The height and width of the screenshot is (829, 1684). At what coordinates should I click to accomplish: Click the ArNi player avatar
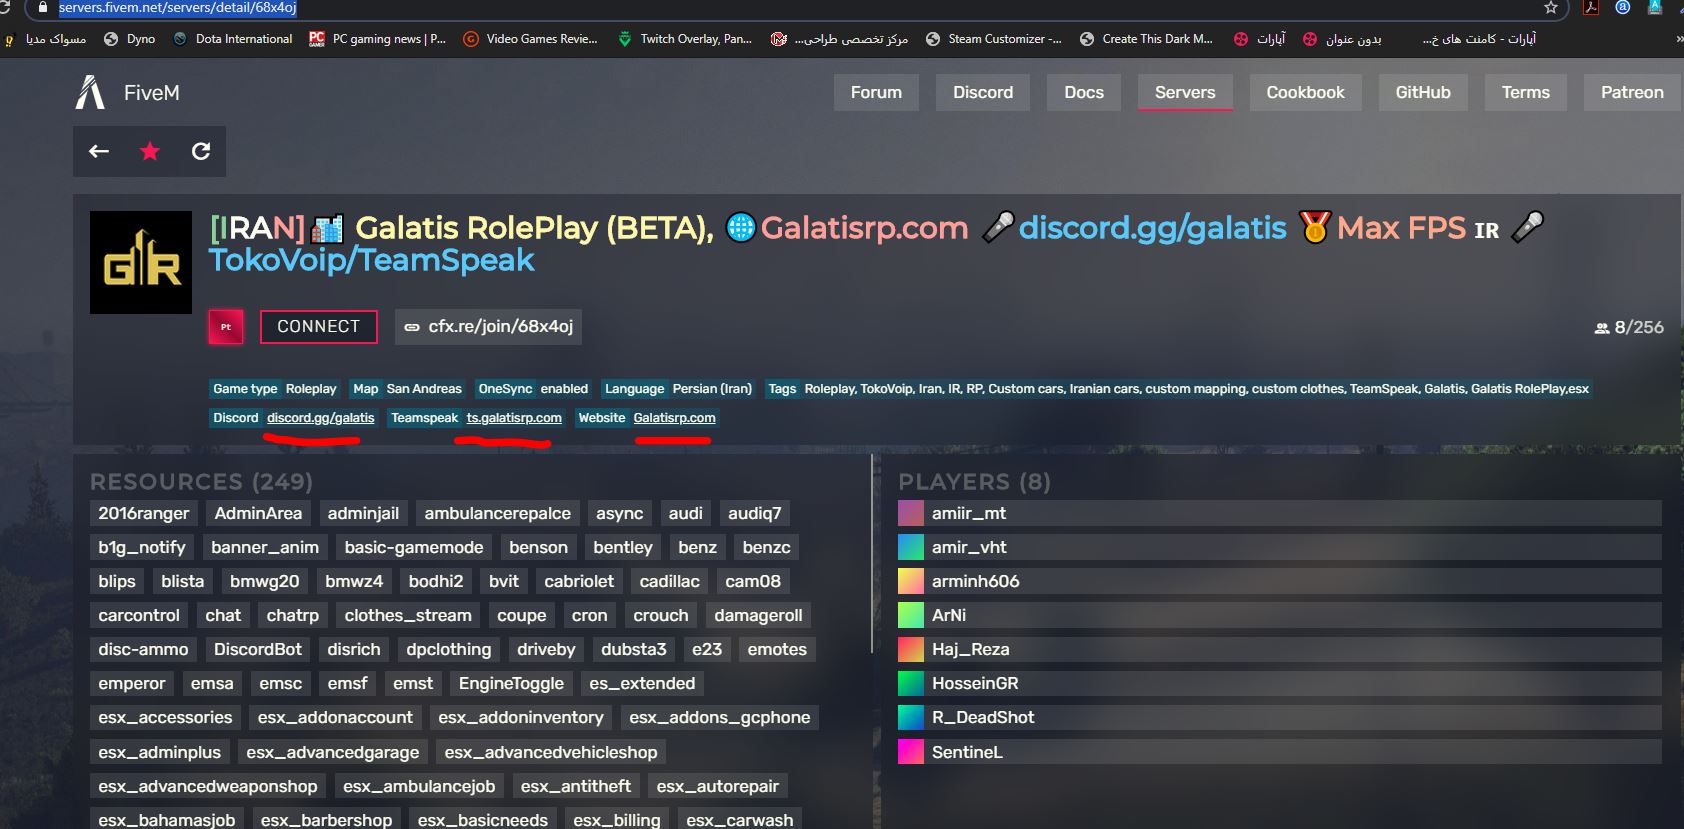(911, 615)
